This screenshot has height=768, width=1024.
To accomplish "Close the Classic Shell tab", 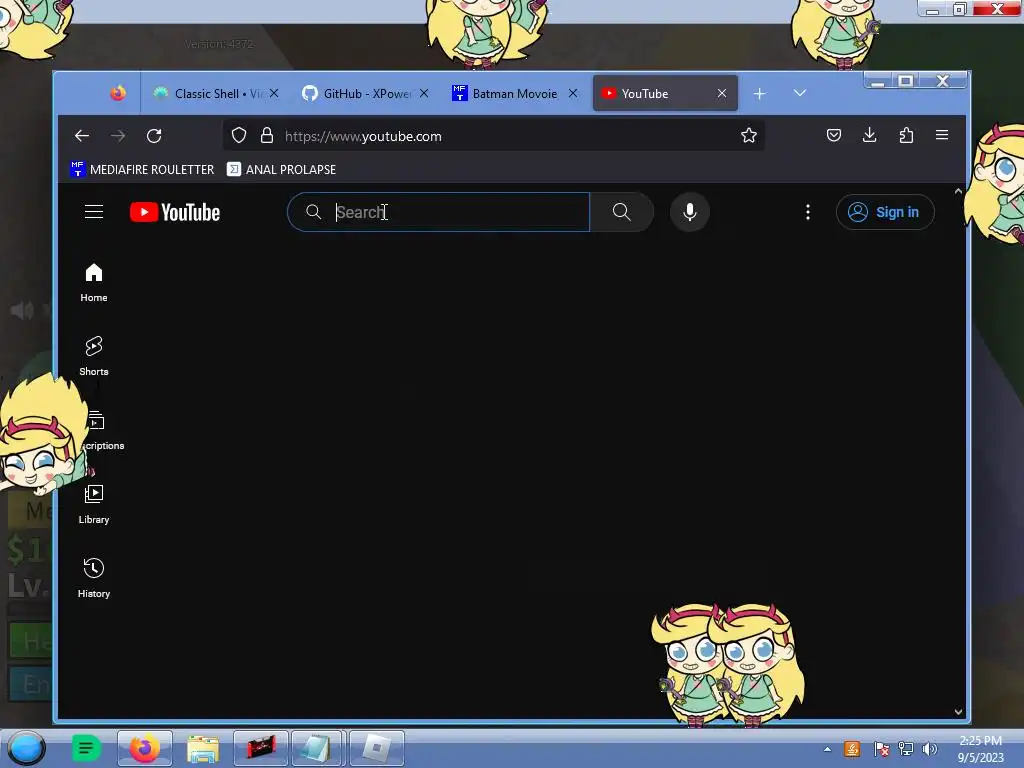I will (274, 93).
